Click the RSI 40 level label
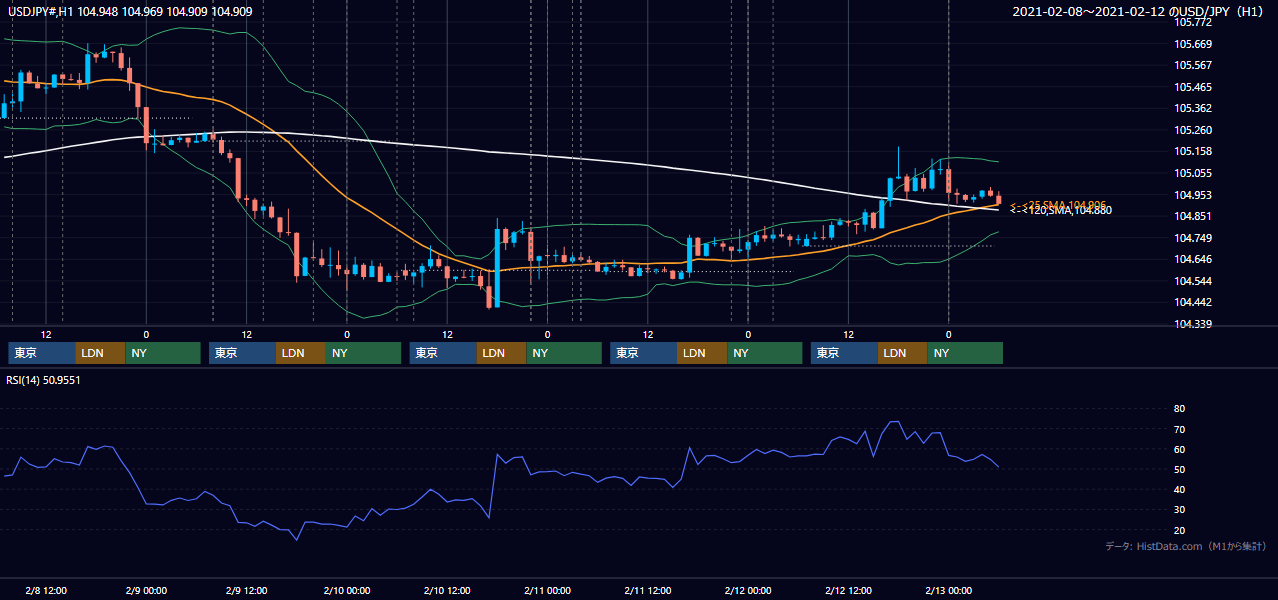The width and height of the screenshot is (1278, 600). [1179, 490]
